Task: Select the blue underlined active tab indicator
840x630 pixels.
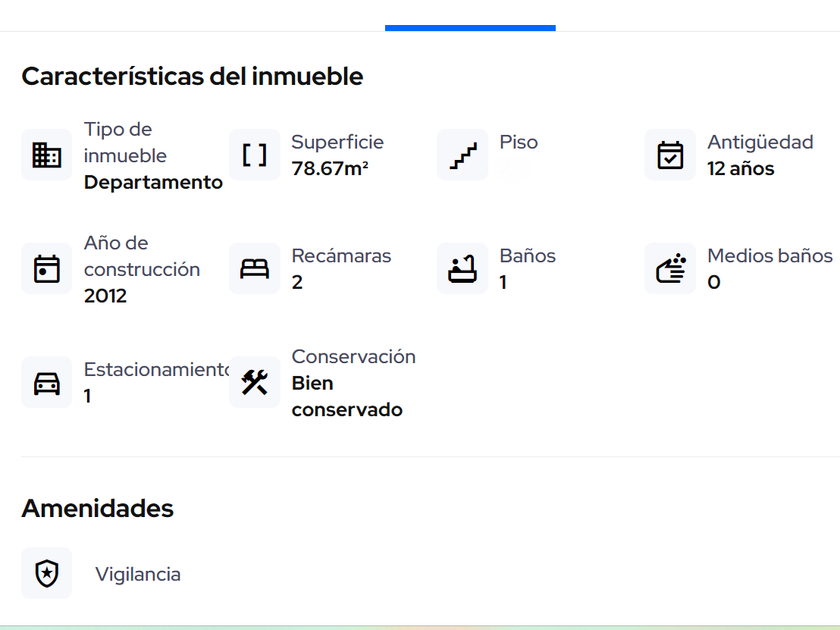Action: (470, 28)
